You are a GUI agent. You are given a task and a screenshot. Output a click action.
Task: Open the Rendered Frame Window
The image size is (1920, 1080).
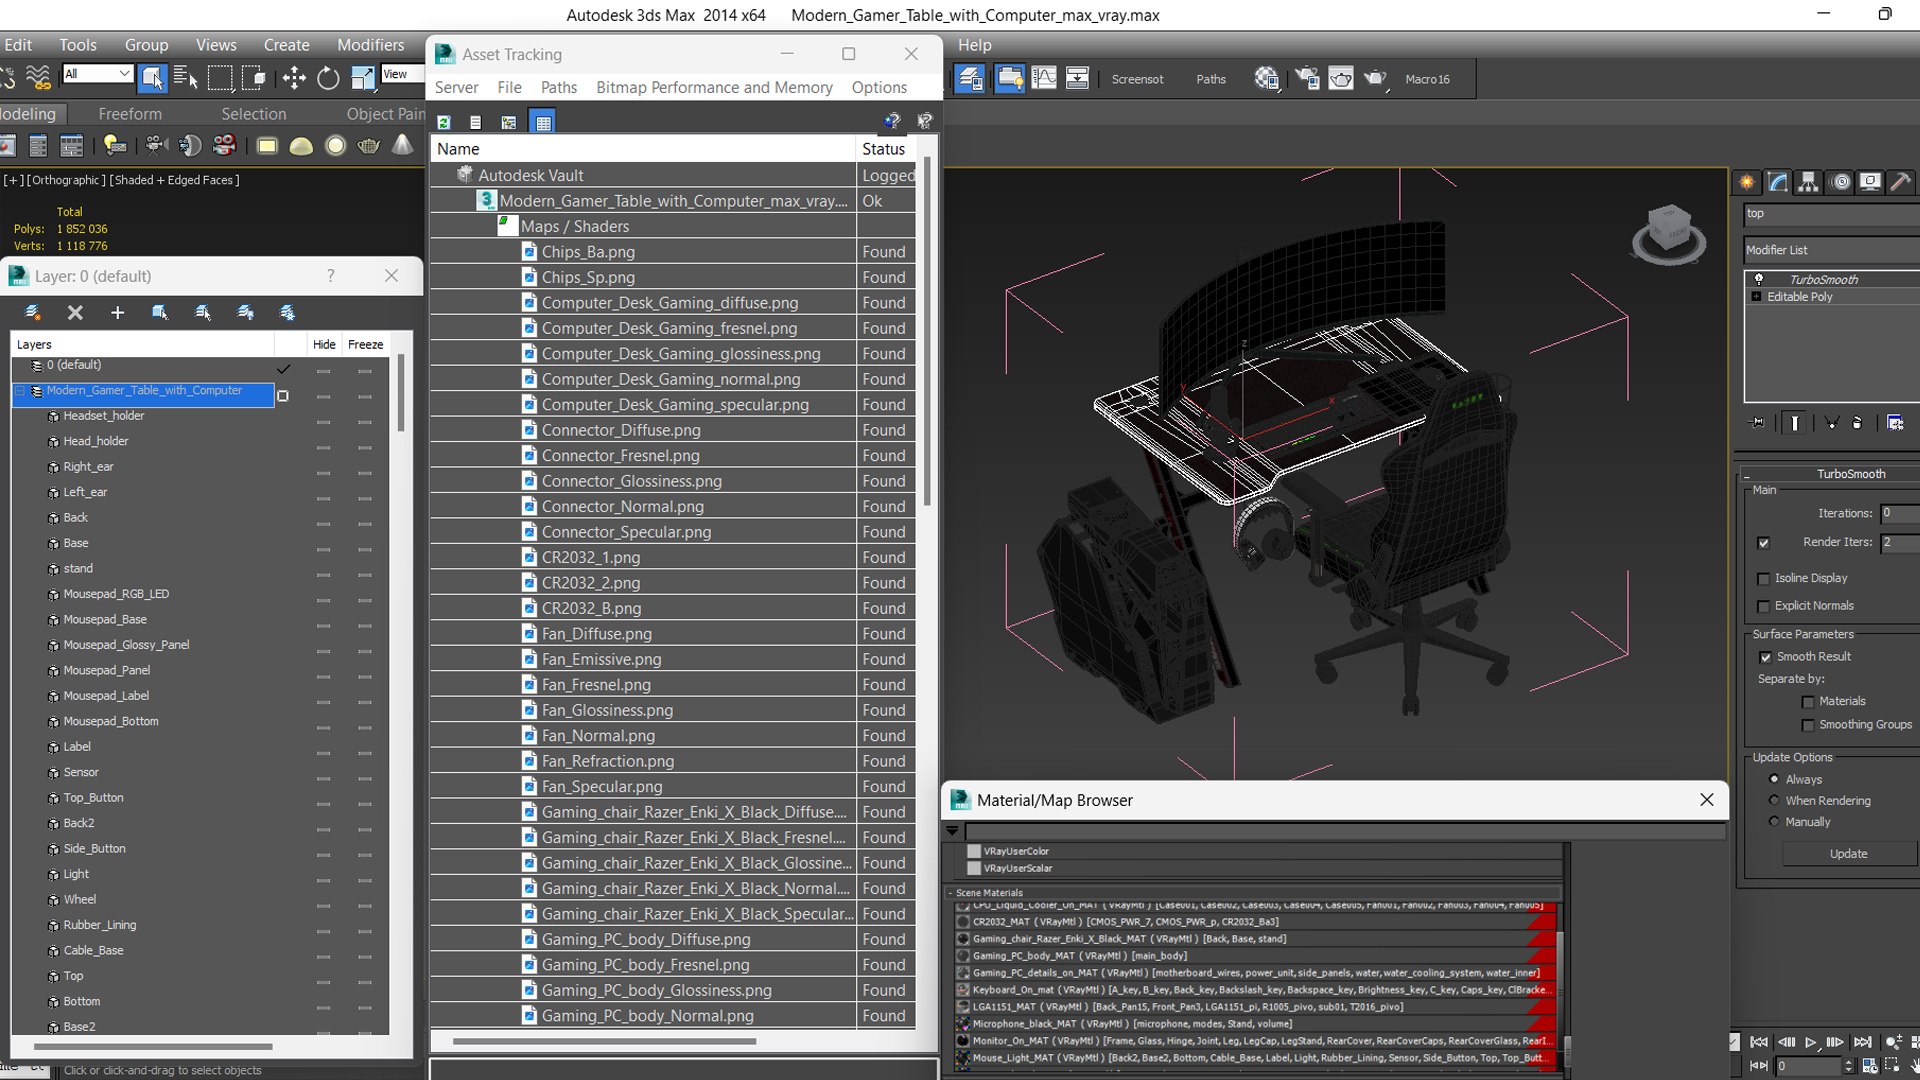pos(1341,78)
